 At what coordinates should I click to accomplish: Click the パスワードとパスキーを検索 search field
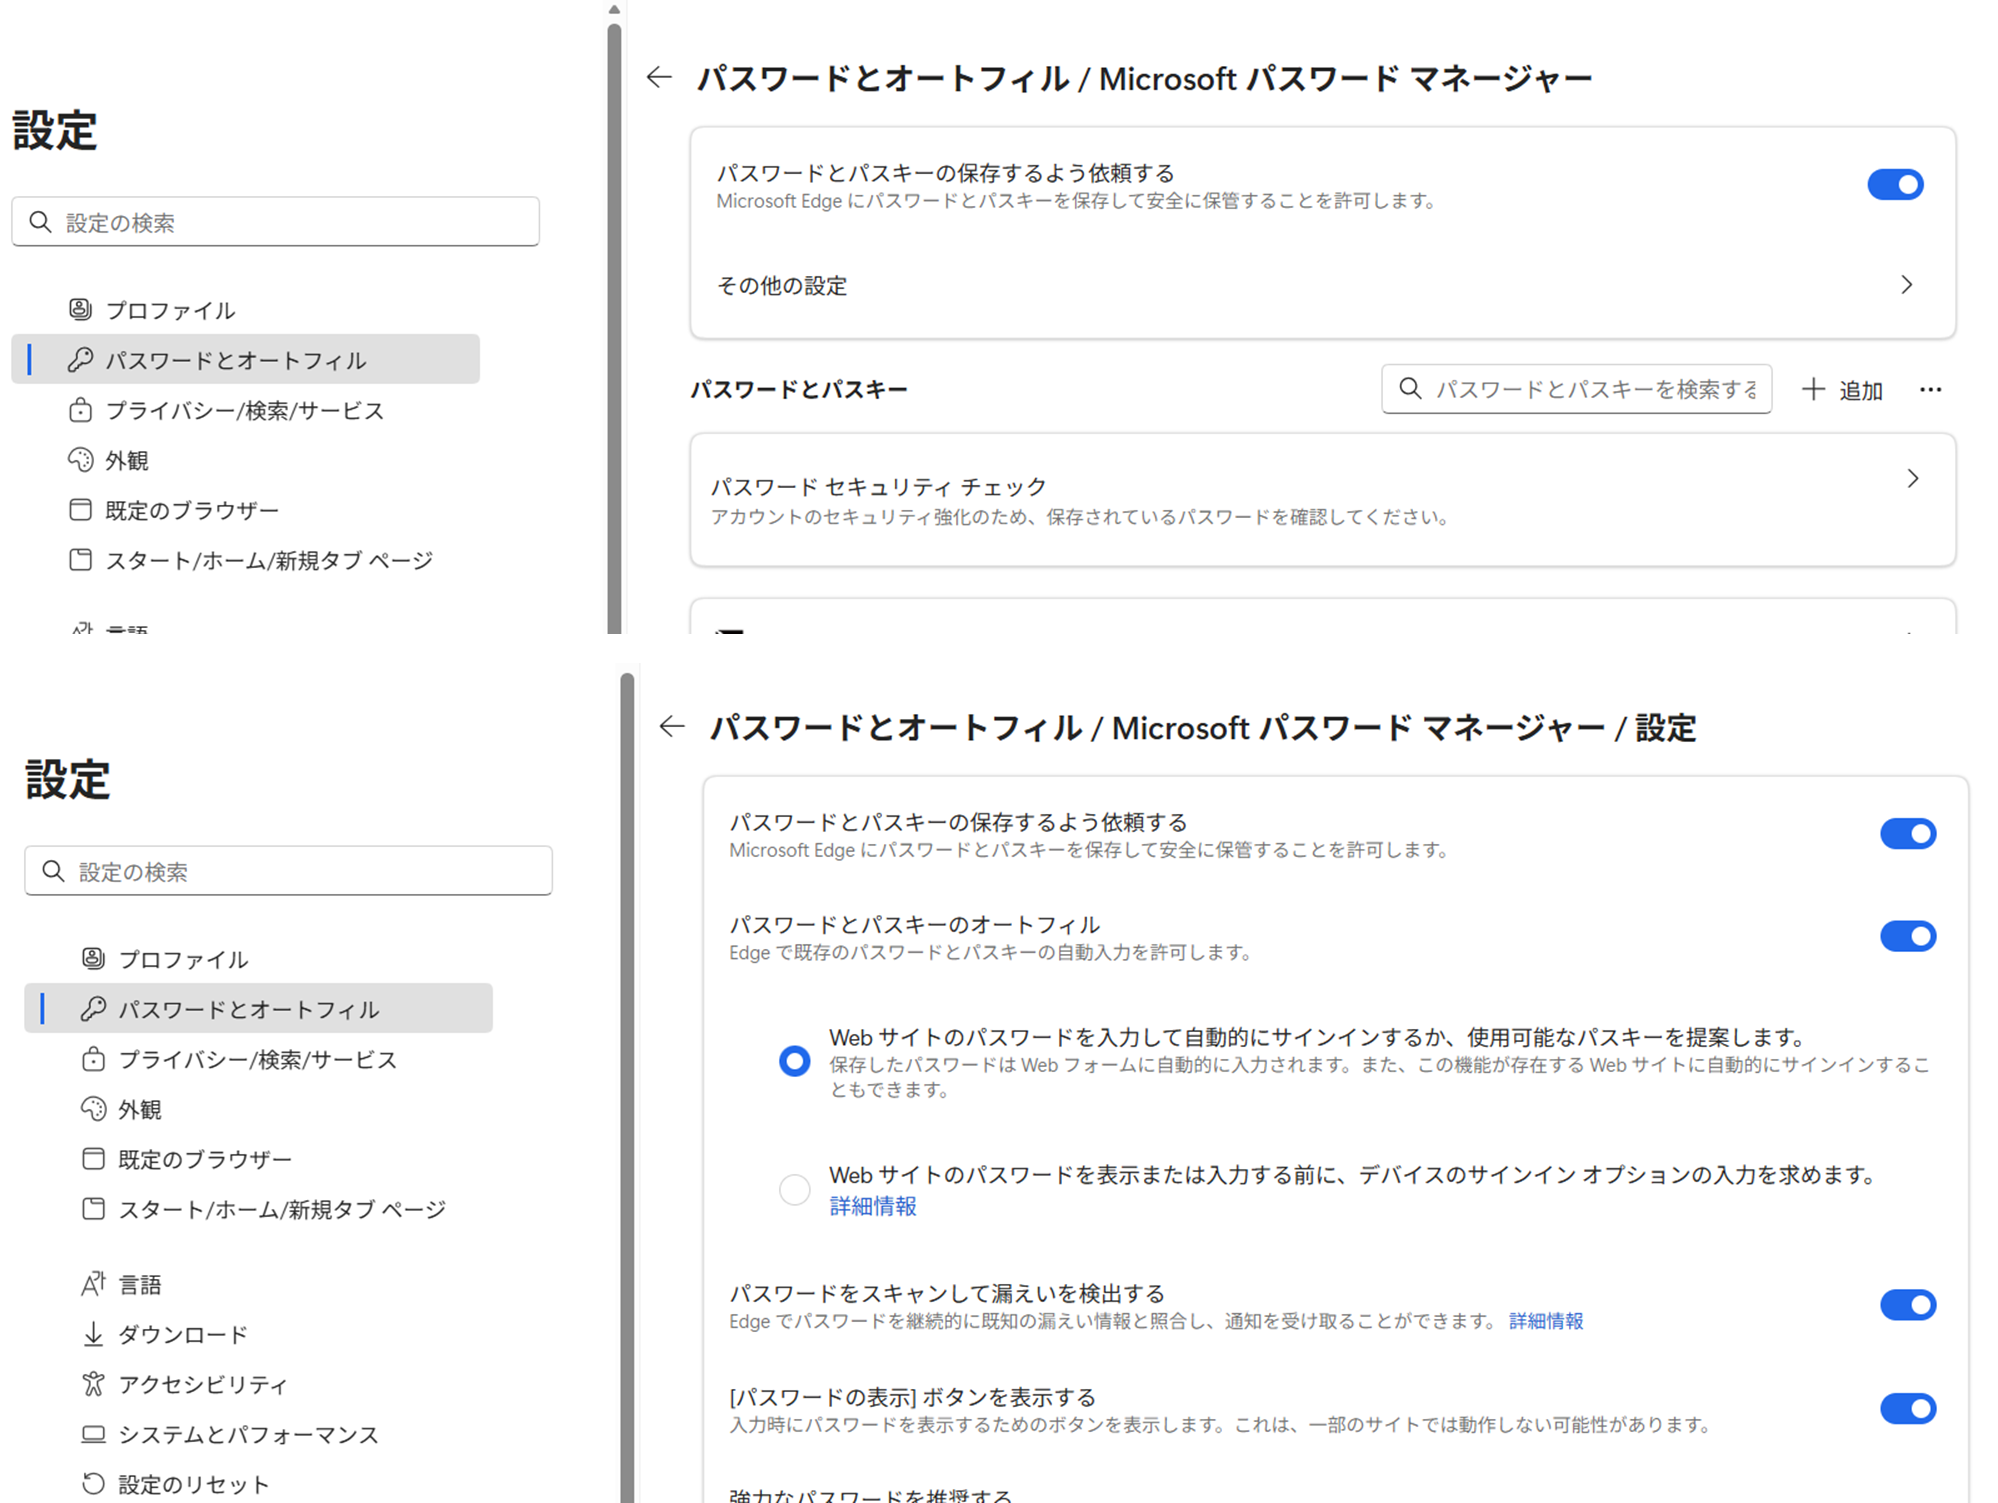pyautogui.click(x=1575, y=389)
